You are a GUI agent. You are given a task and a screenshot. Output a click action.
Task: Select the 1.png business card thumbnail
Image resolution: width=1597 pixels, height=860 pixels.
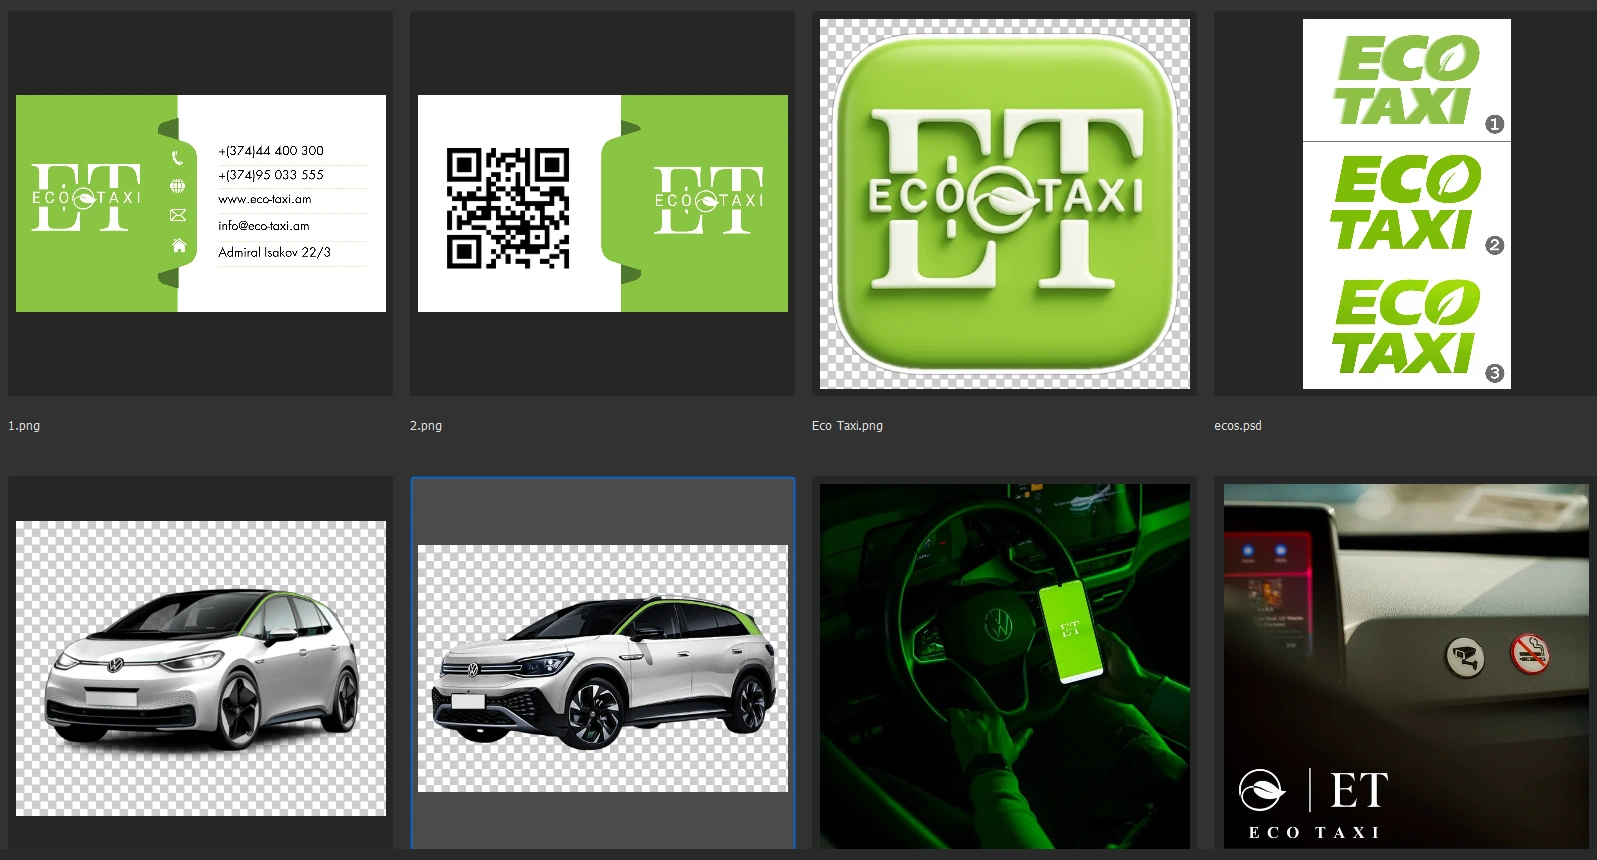pos(200,203)
